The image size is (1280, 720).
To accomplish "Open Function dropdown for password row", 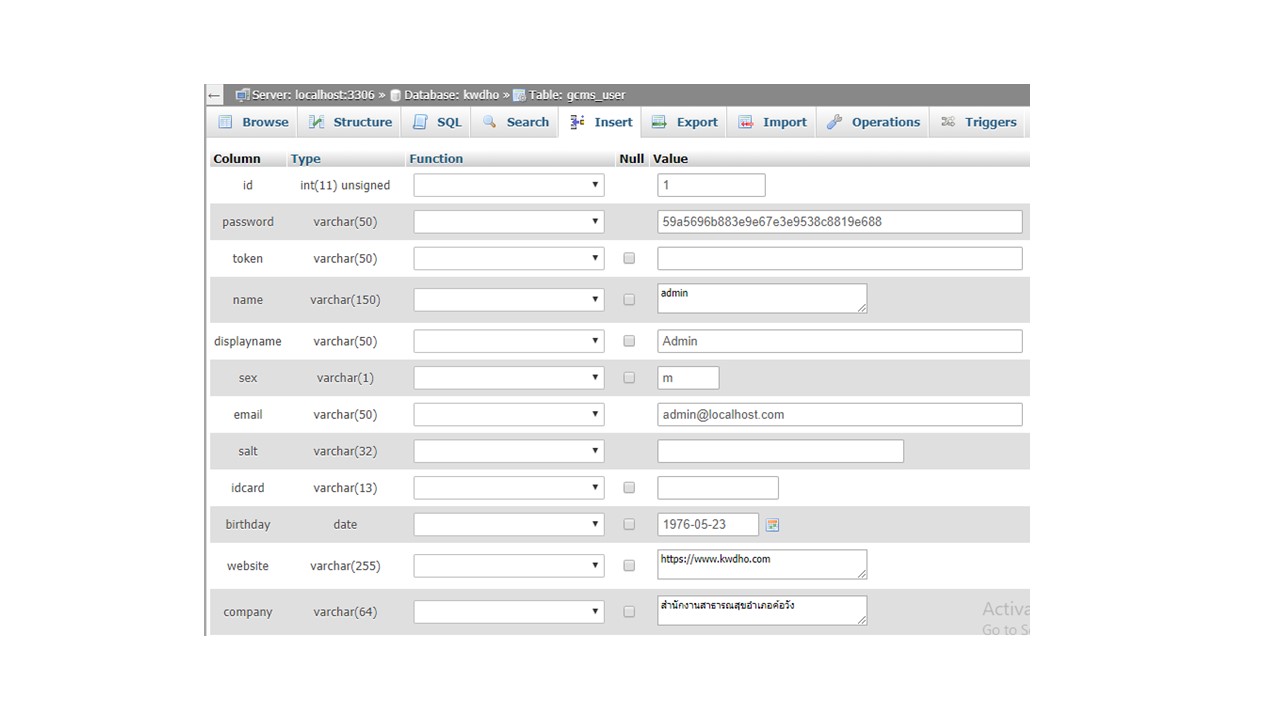I will (x=509, y=221).
